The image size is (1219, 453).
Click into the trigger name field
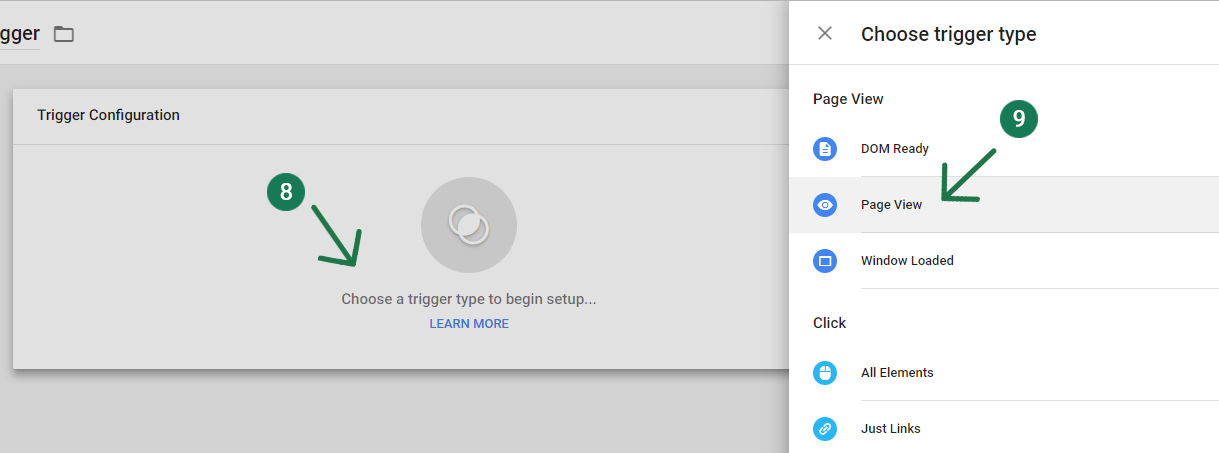point(19,35)
